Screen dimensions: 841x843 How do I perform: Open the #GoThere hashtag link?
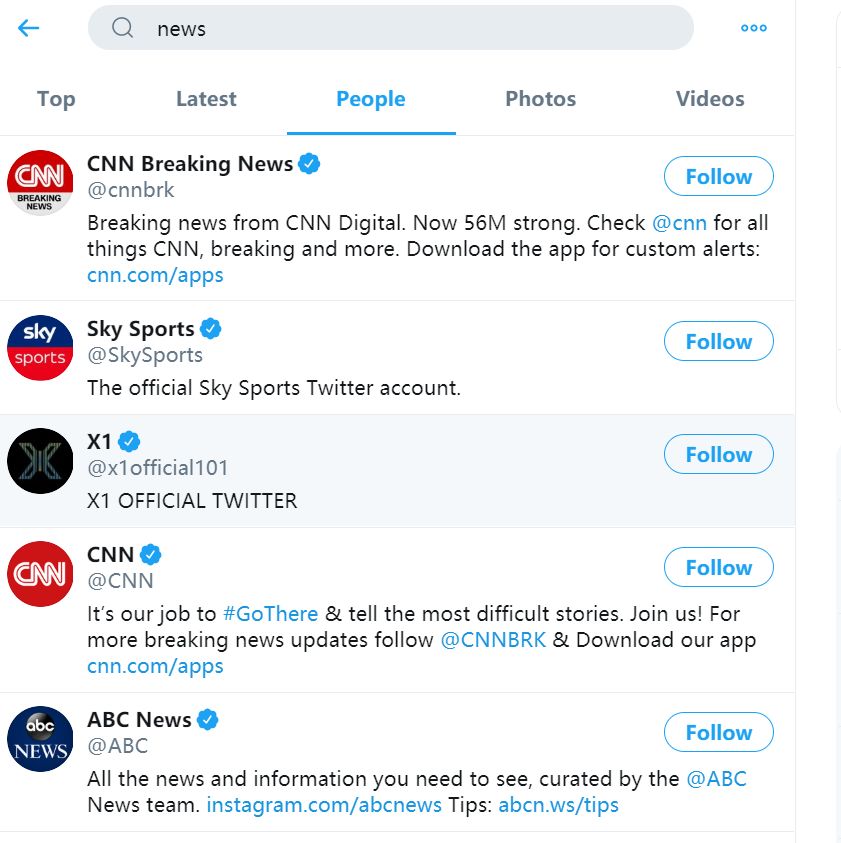pyautogui.click(x=270, y=614)
